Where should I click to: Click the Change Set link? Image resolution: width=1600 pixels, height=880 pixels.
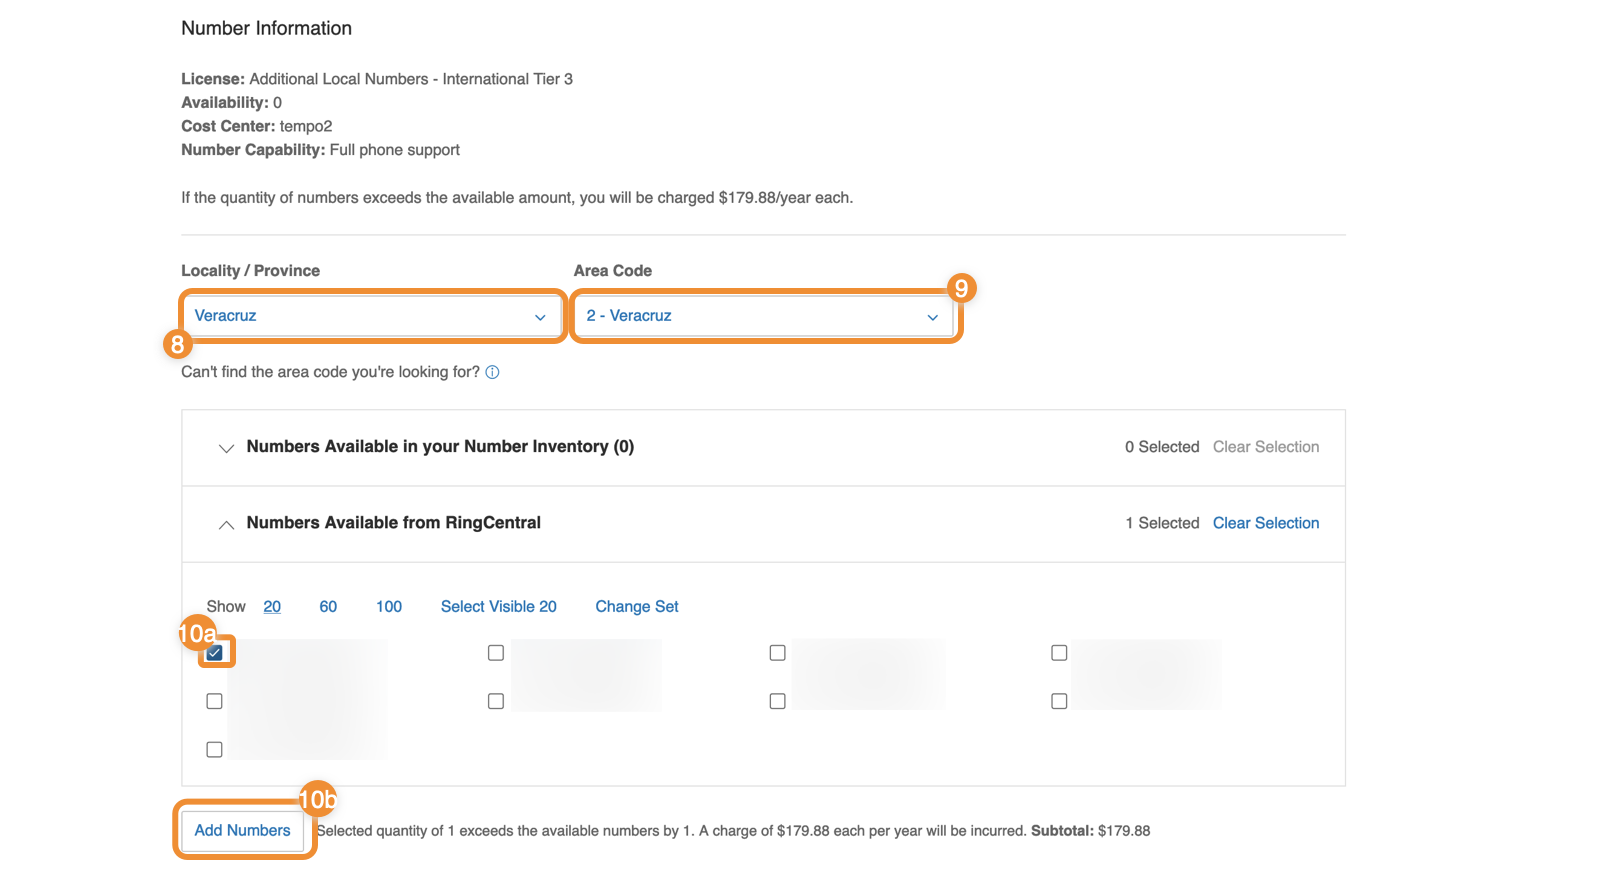tap(637, 607)
